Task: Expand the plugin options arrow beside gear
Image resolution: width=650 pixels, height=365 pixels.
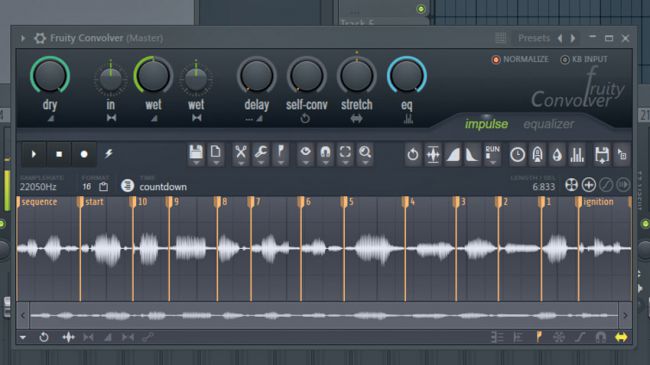Action: point(23,38)
